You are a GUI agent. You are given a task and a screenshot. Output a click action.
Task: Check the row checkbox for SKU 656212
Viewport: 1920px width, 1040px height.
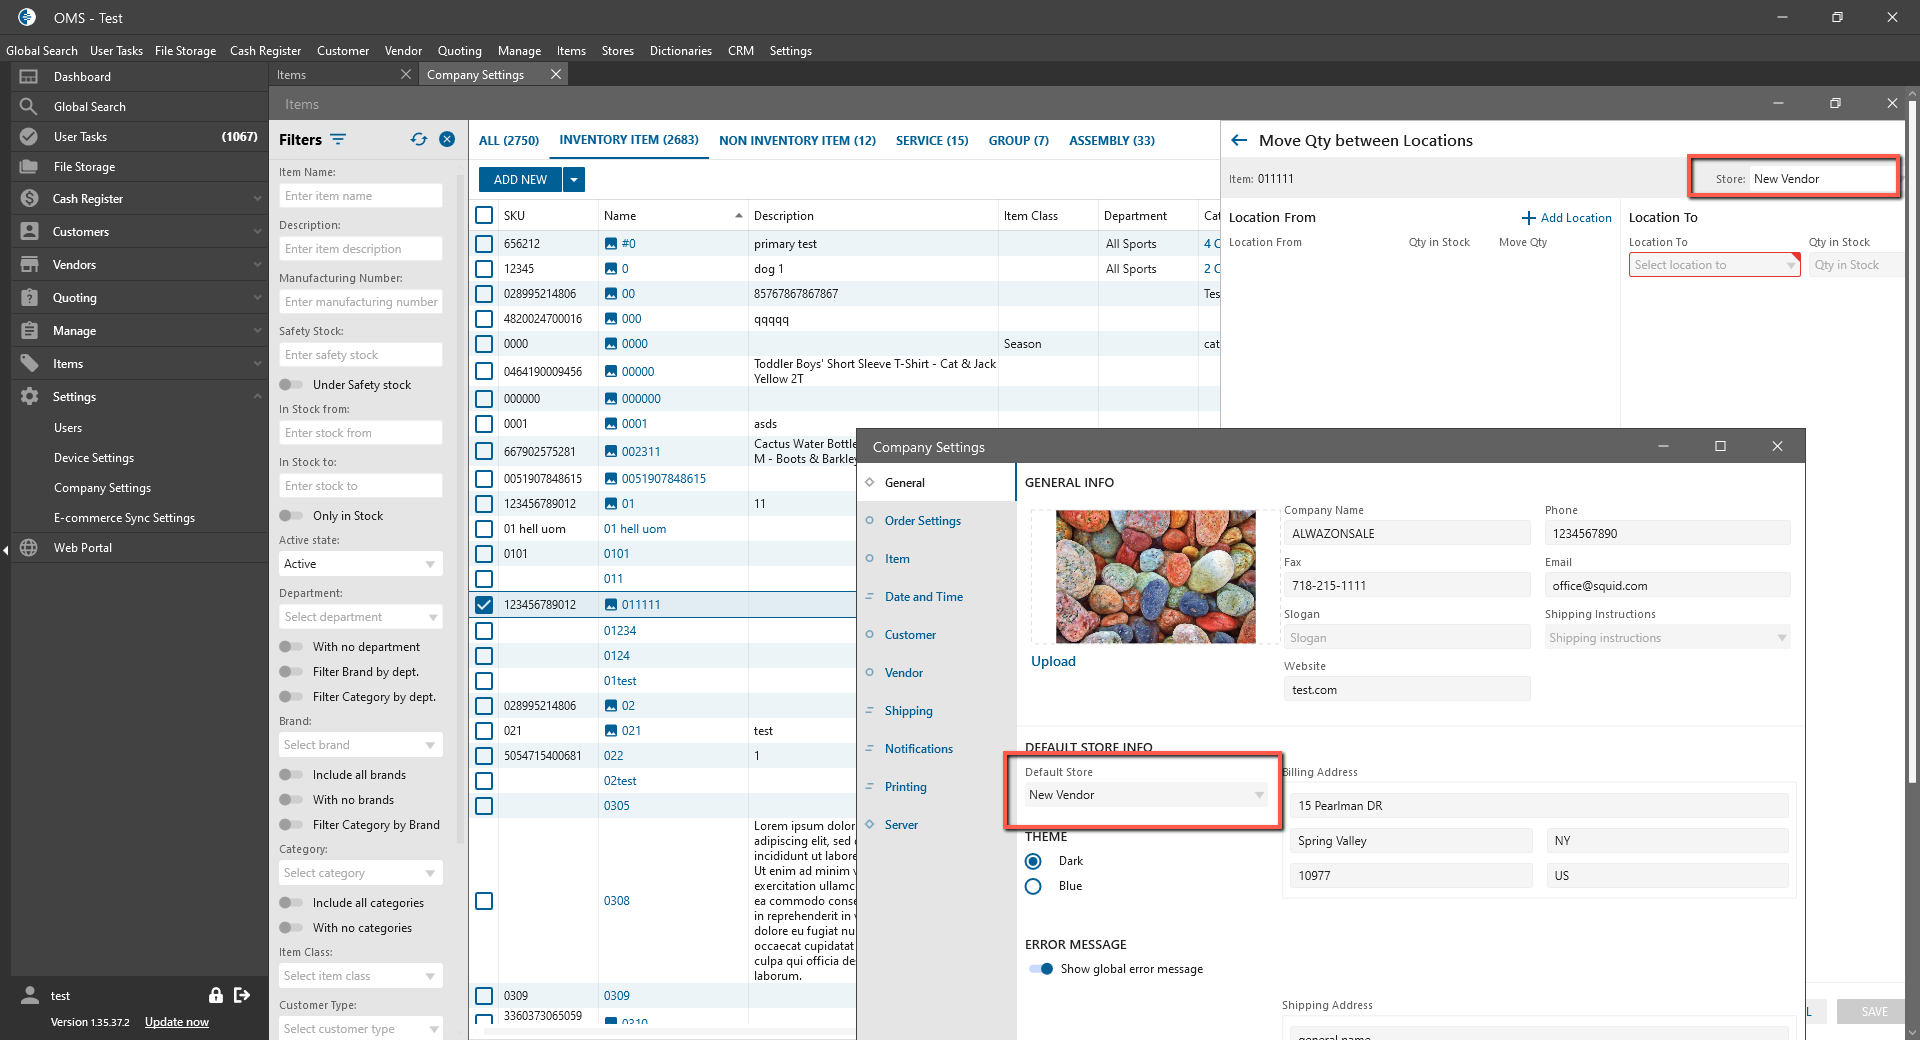click(x=484, y=244)
